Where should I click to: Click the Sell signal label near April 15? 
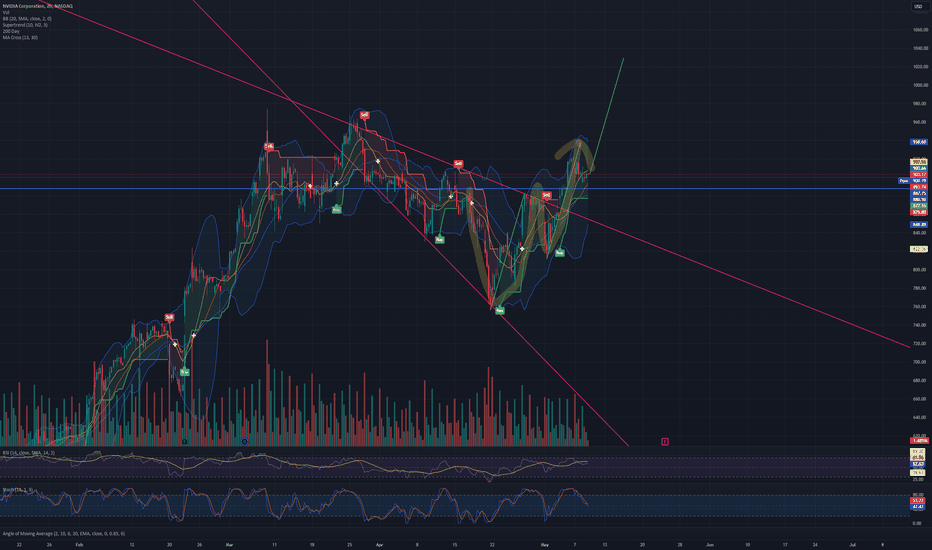458,164
